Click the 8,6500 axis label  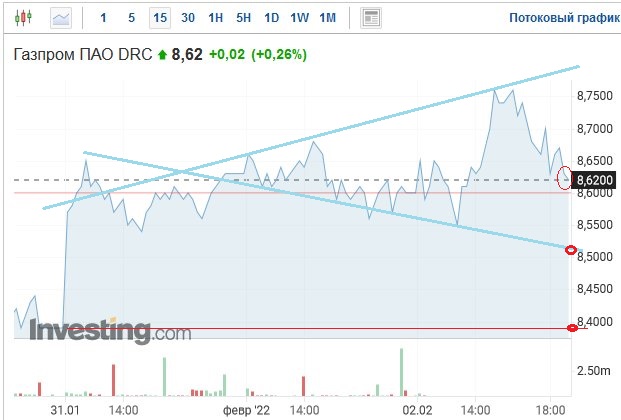[595, 161]
